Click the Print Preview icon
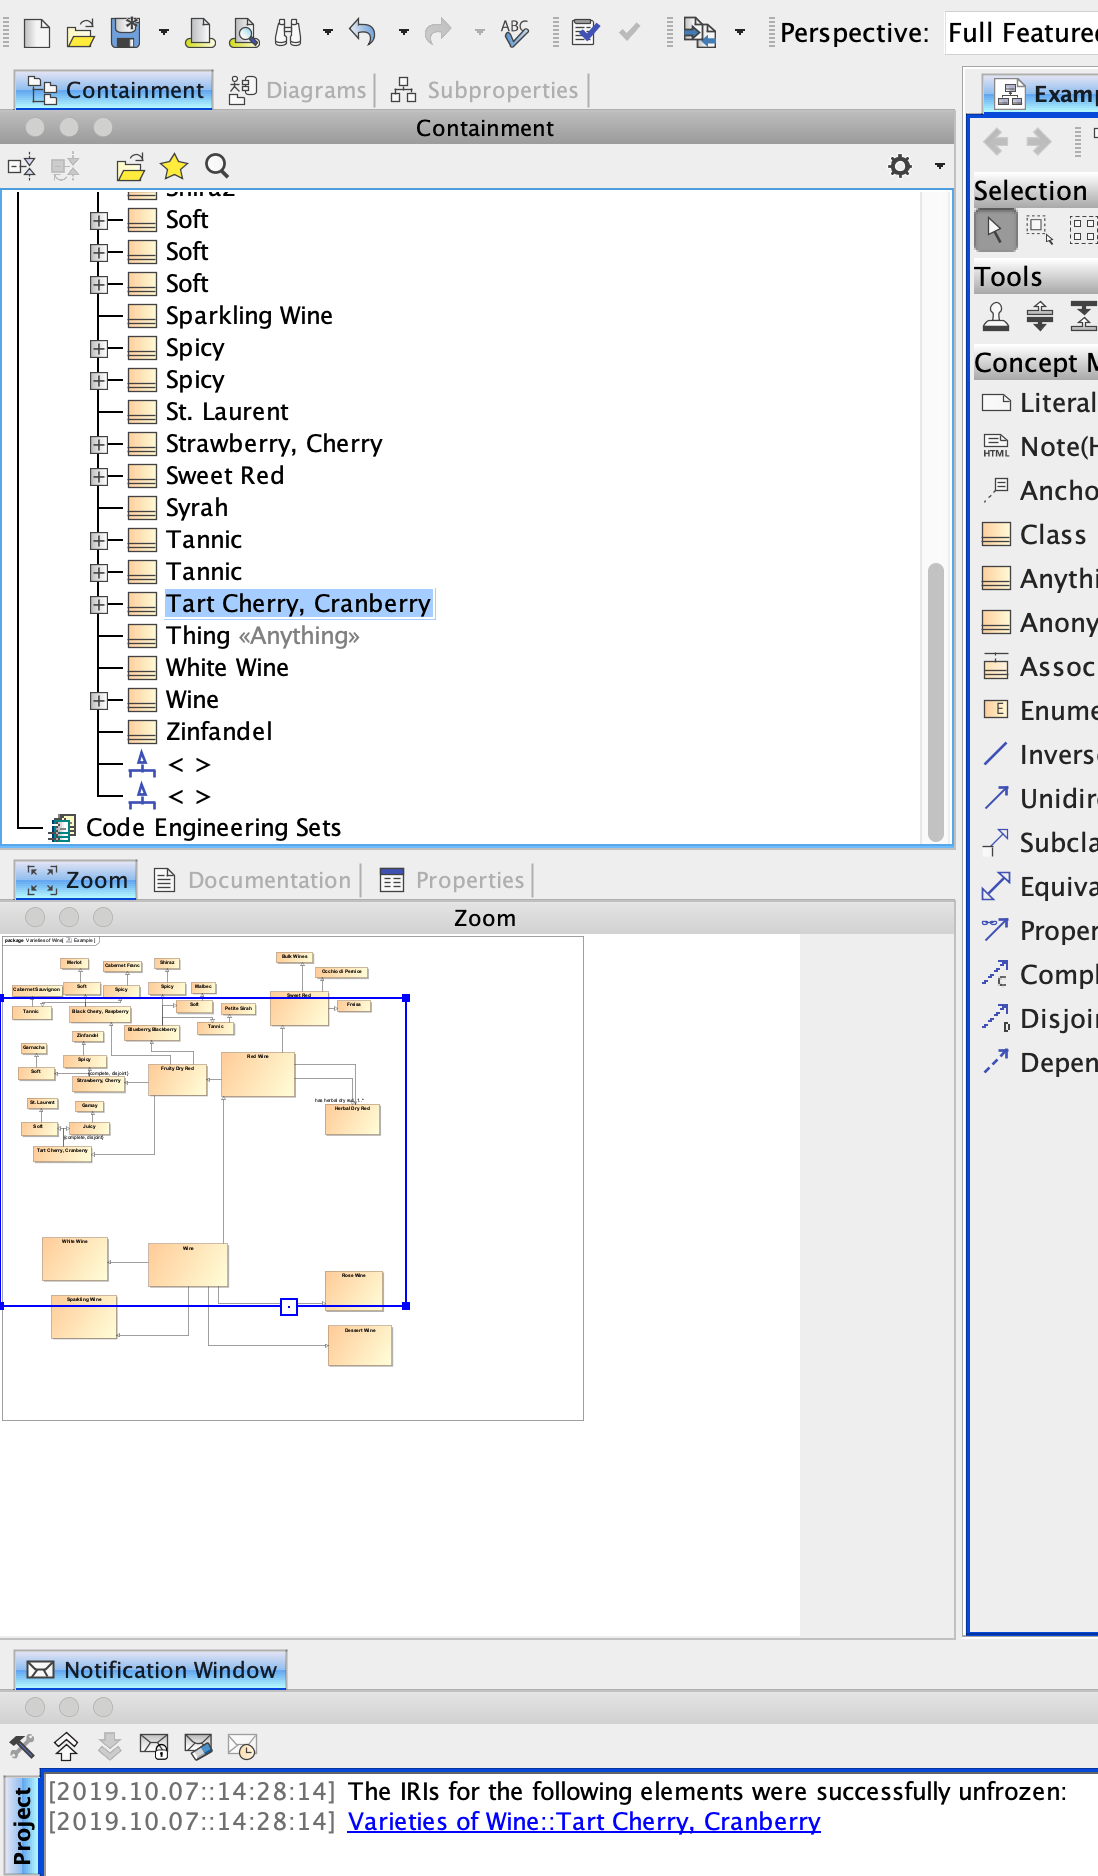This screenshot has width=1098, height=1876. [x=243, y=33]
